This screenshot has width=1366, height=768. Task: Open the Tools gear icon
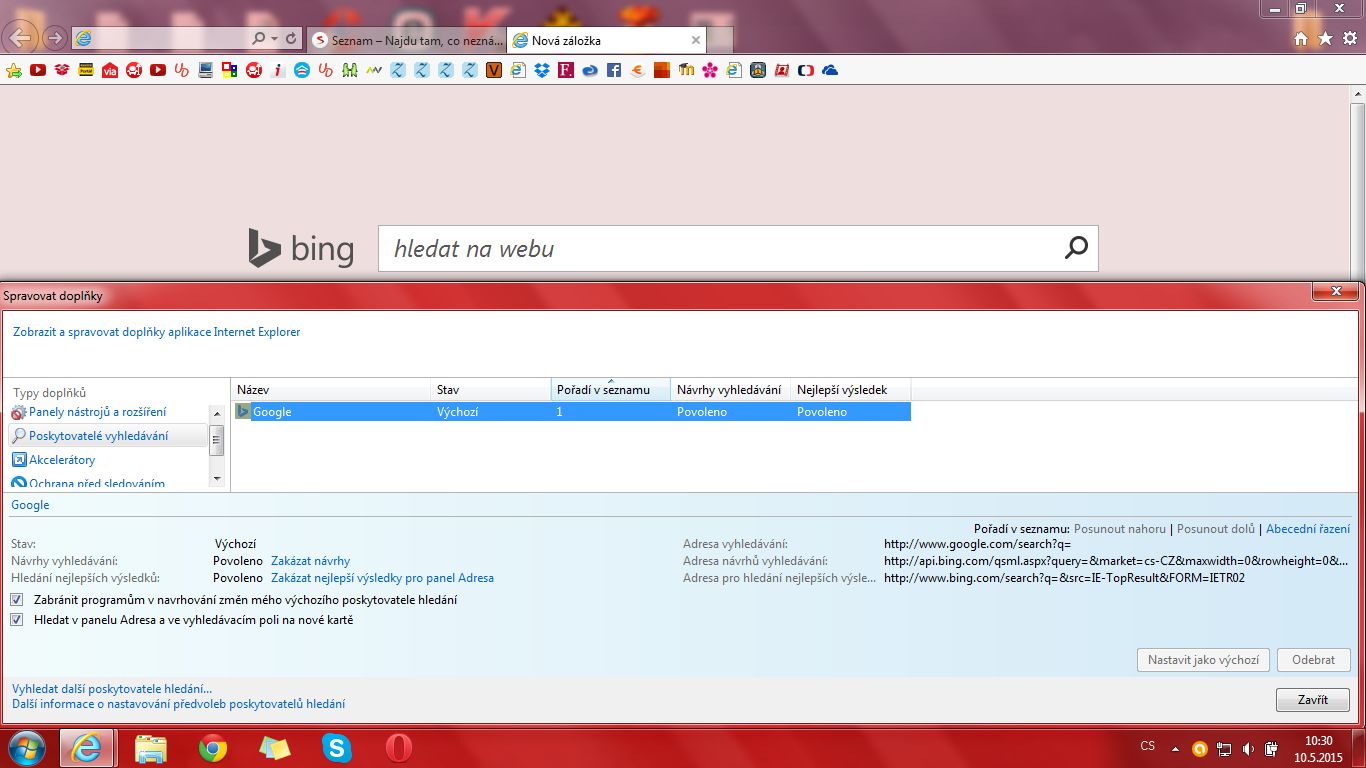pyautogui.click(x=1349, y=39)
